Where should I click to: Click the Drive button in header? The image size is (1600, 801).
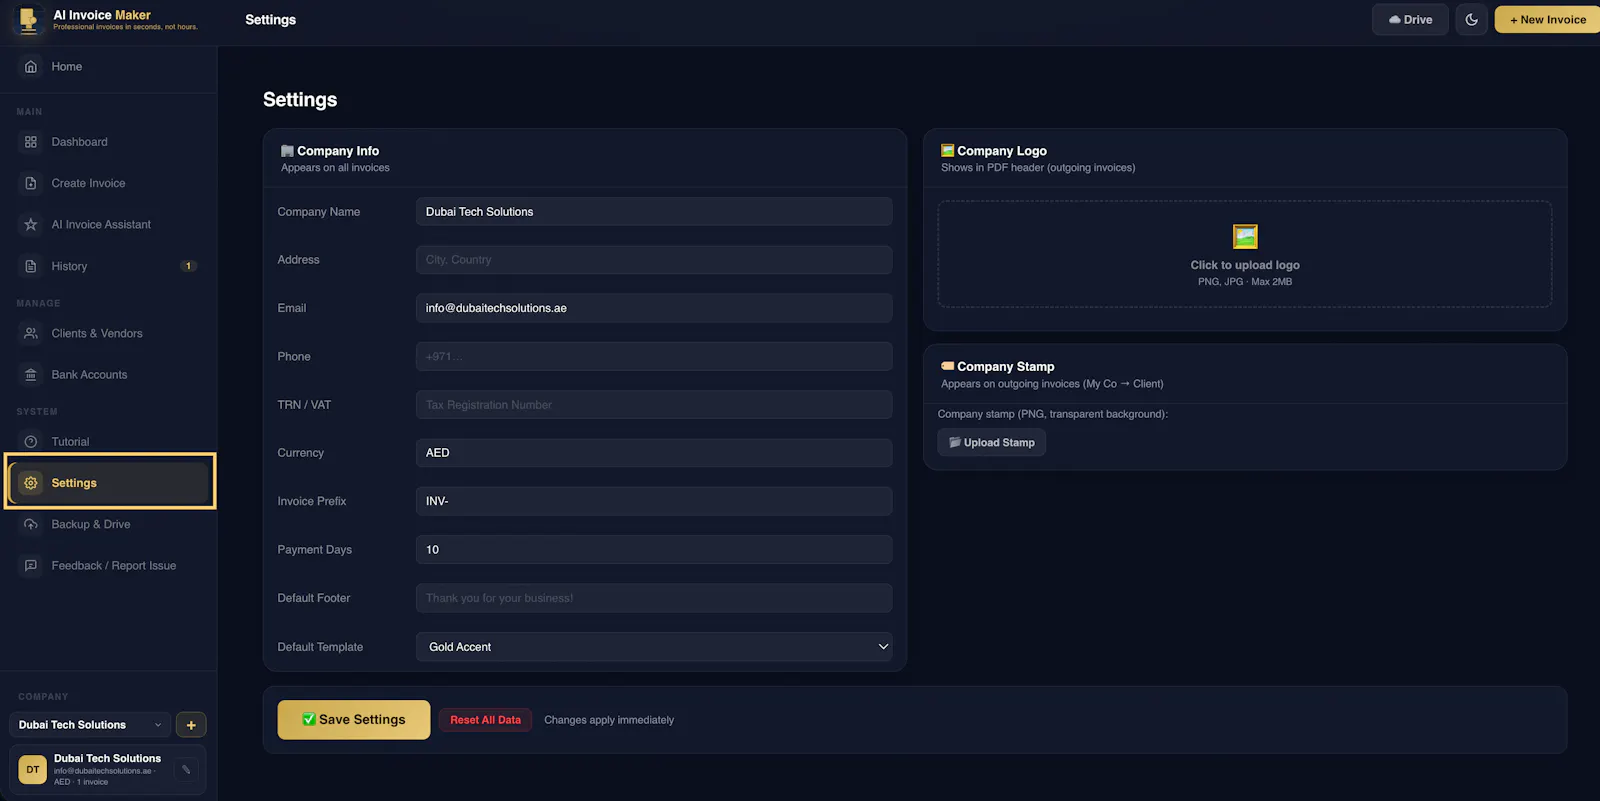click(x=1410, y=20)
